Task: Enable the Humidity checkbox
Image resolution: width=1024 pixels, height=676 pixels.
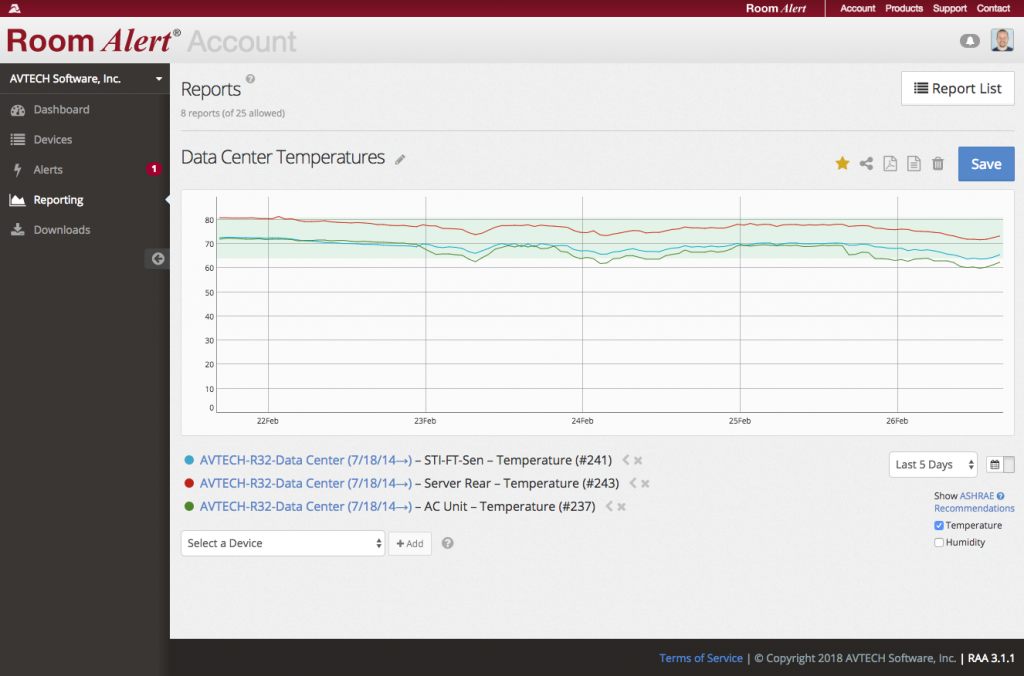Action: click(x=937, y=541)
